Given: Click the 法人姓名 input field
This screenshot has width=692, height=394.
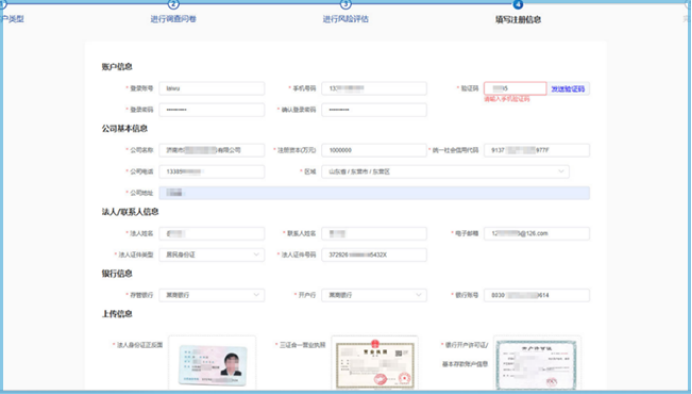Looking at the screenshot, I should 212,233.
